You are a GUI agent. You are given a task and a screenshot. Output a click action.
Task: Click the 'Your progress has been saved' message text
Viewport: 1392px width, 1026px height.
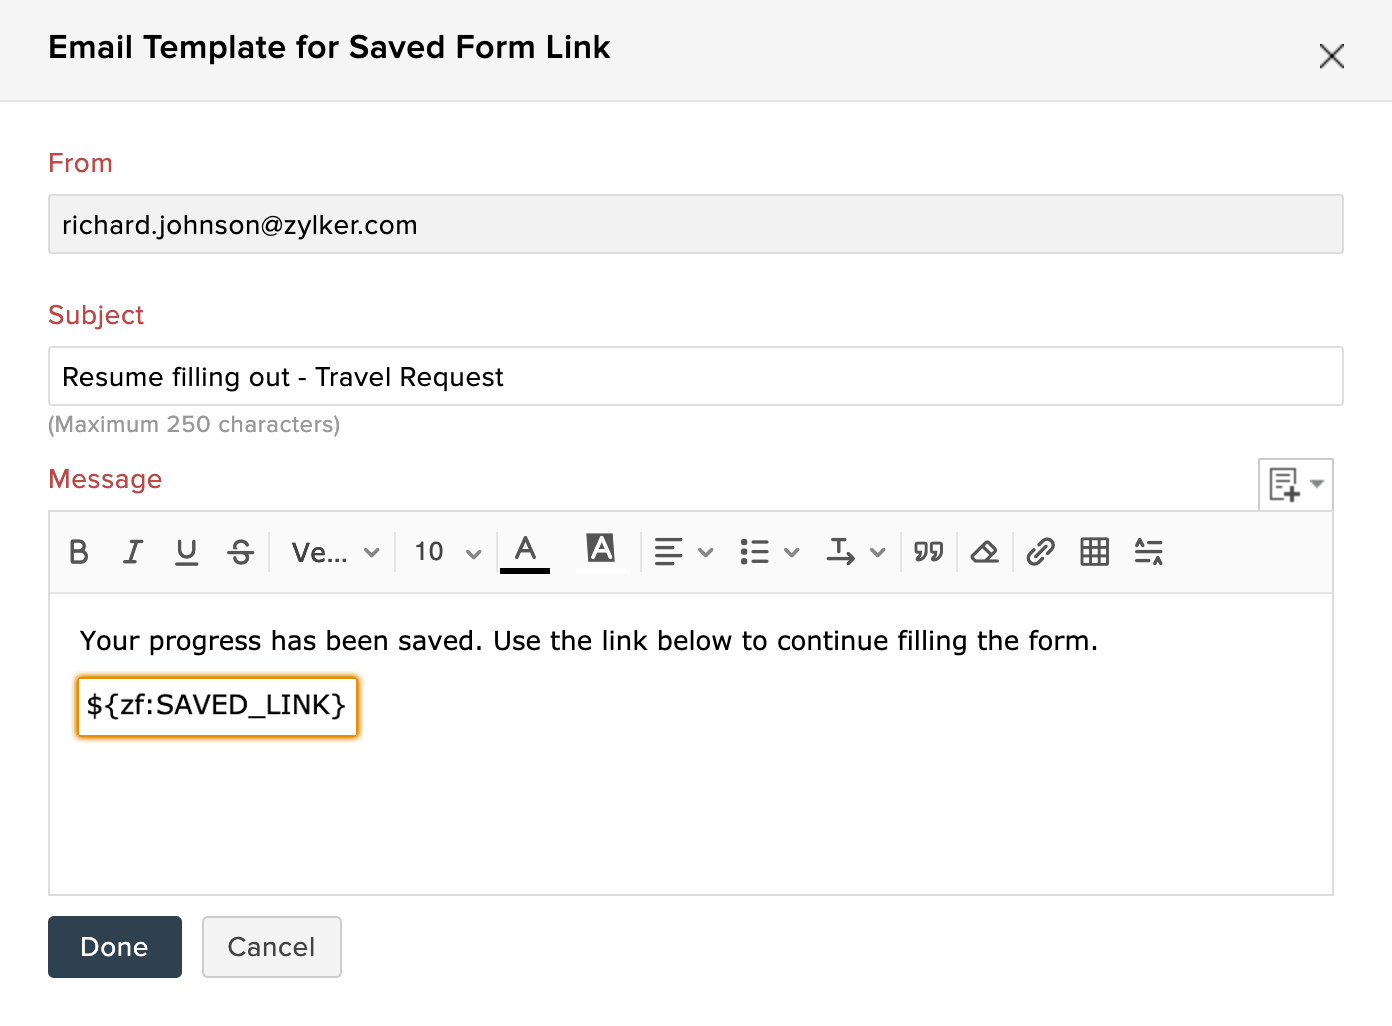(x=589, y=641)
